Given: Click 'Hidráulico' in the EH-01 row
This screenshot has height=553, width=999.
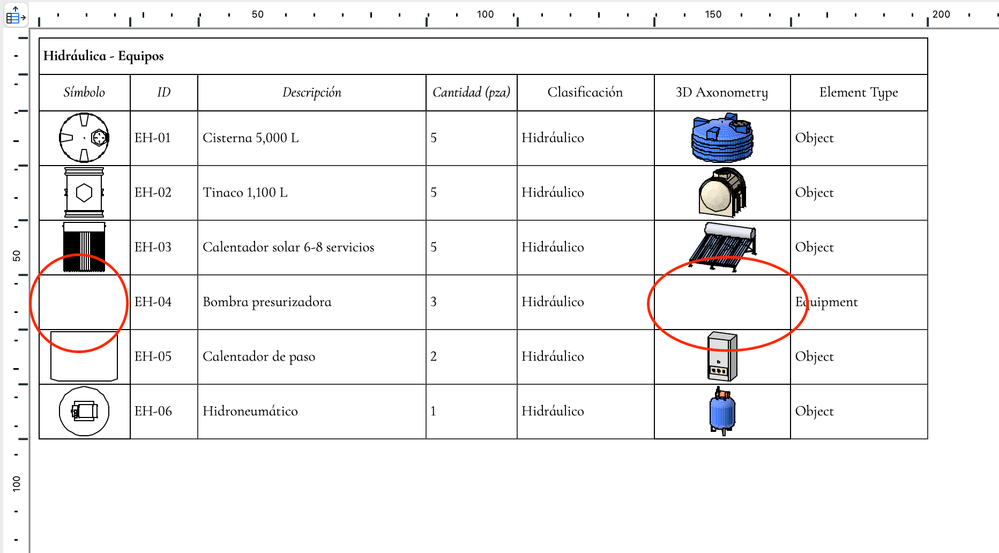Looking at the screenshot, I should 552,138.
